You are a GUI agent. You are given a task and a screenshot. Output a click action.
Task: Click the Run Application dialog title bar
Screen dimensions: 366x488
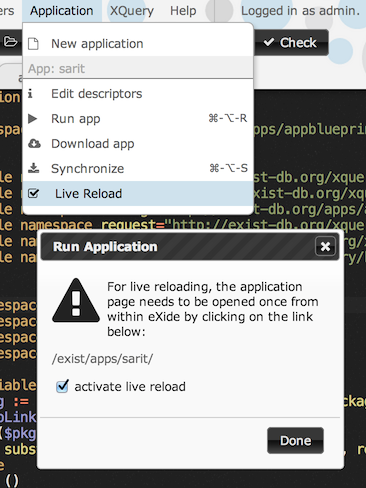(x=190, y=247)
